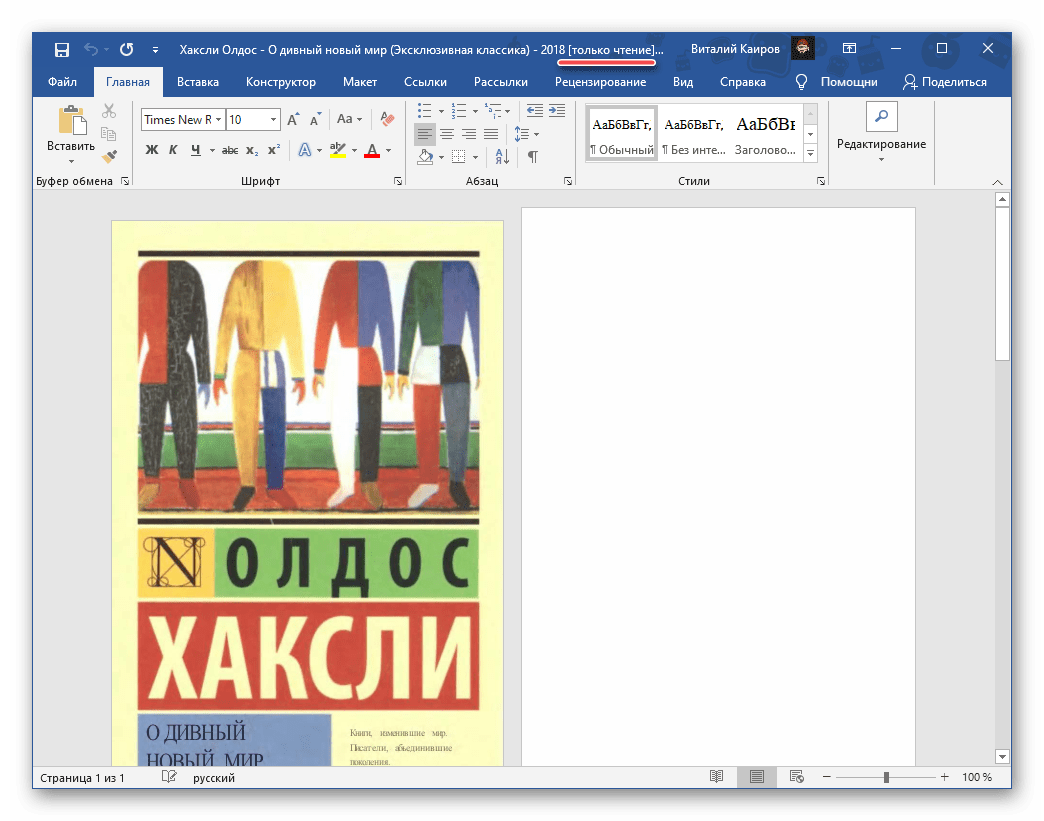Expand the styles gallery more arrow
Image resolution: width=1044 pixels, height=821 pixels.
pyautogui.click(x=810, y=152)
